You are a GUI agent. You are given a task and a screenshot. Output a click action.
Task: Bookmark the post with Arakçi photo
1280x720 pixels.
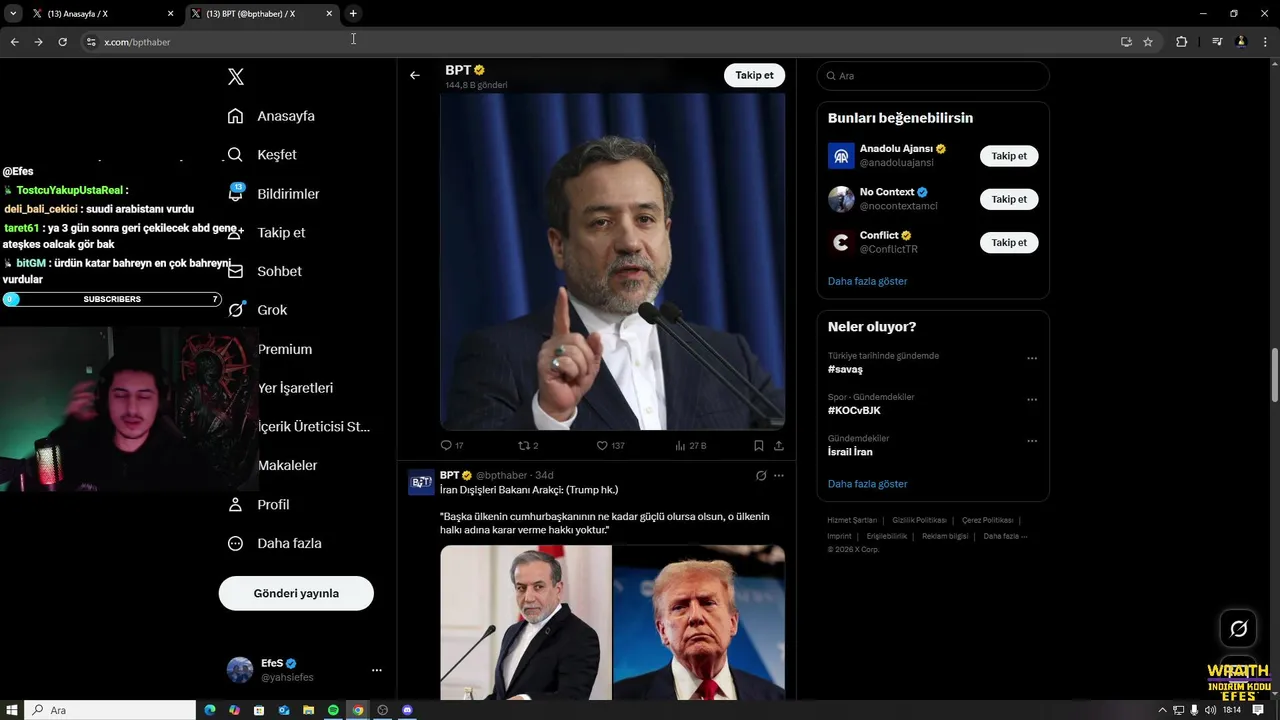(758, 445)
